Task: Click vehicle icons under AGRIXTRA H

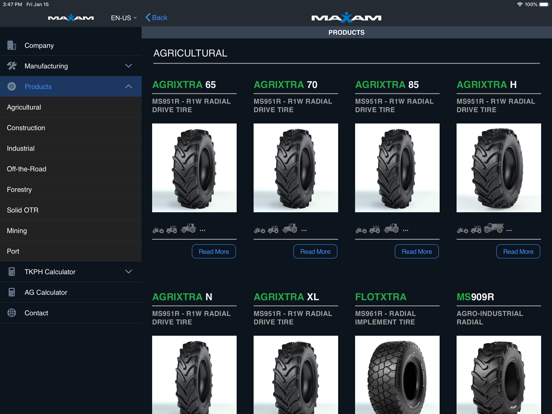Action: 484,229
